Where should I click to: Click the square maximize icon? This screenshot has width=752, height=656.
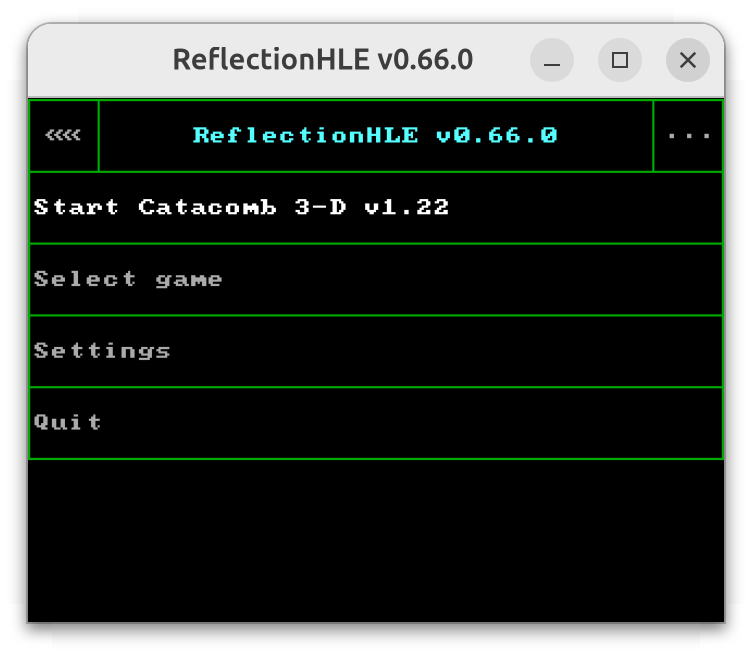pyautogui.click(x=620, y=60)
